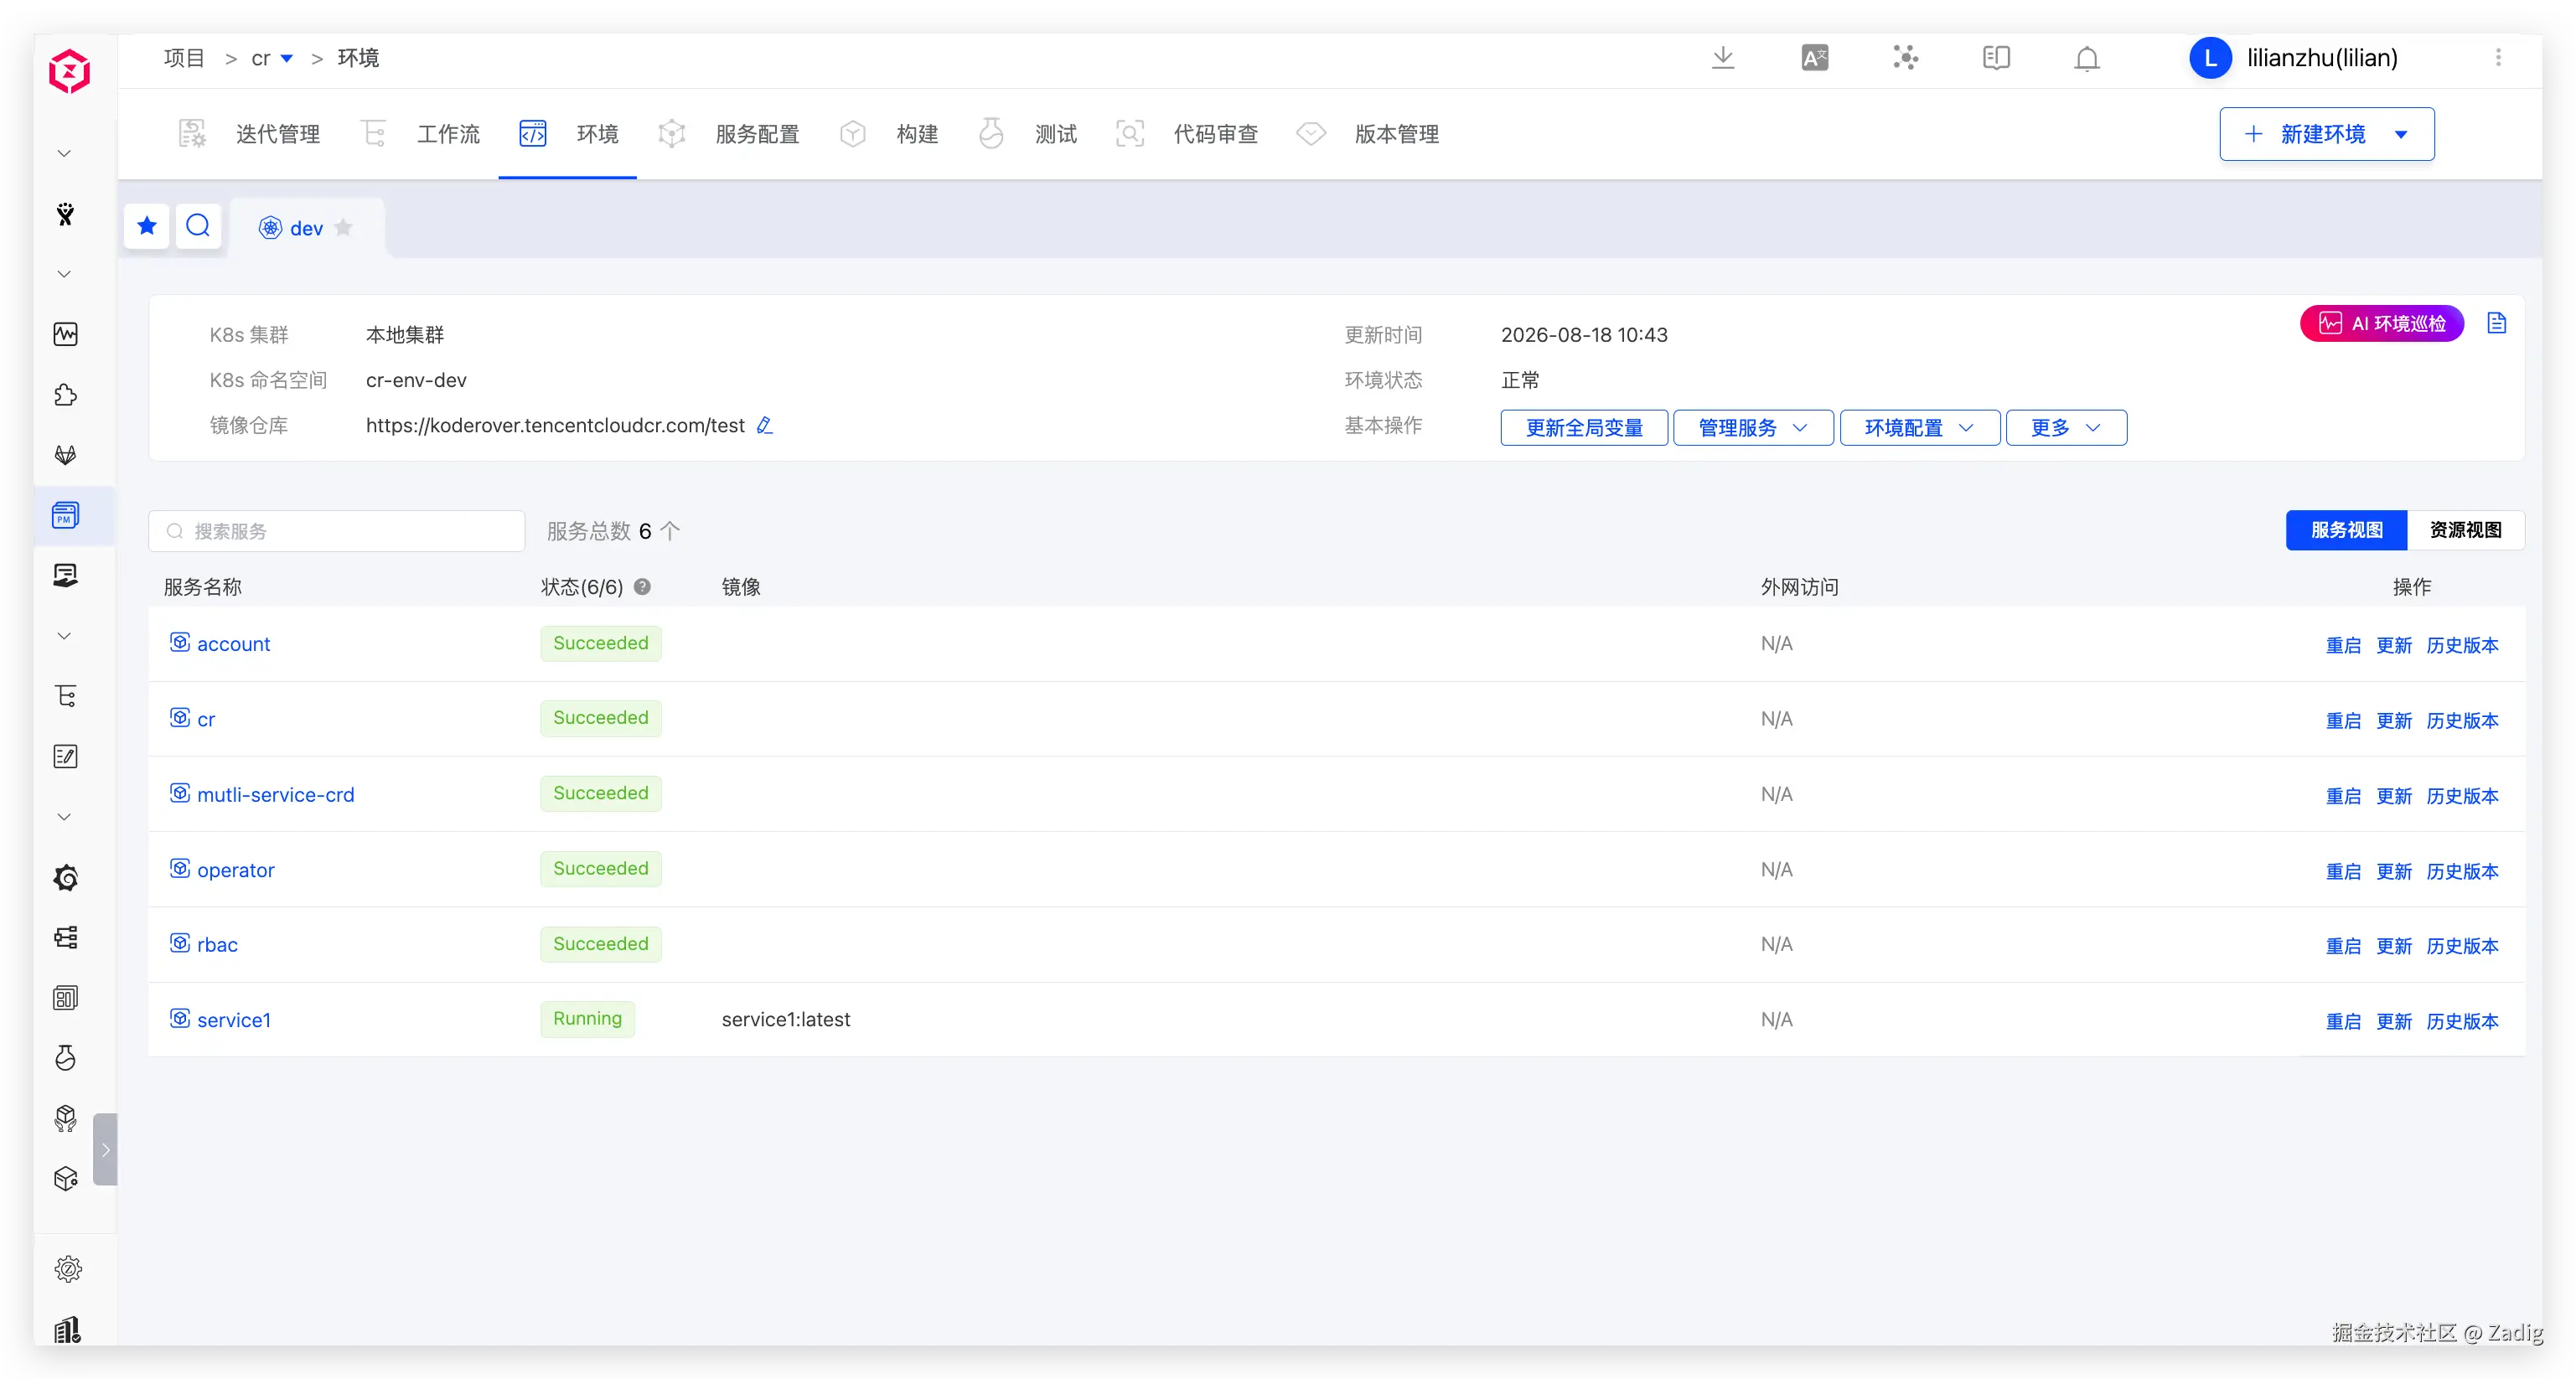Run AI 环境巡检
This screenshot has width=2576, height=1379.
[x=2382, y=323]
